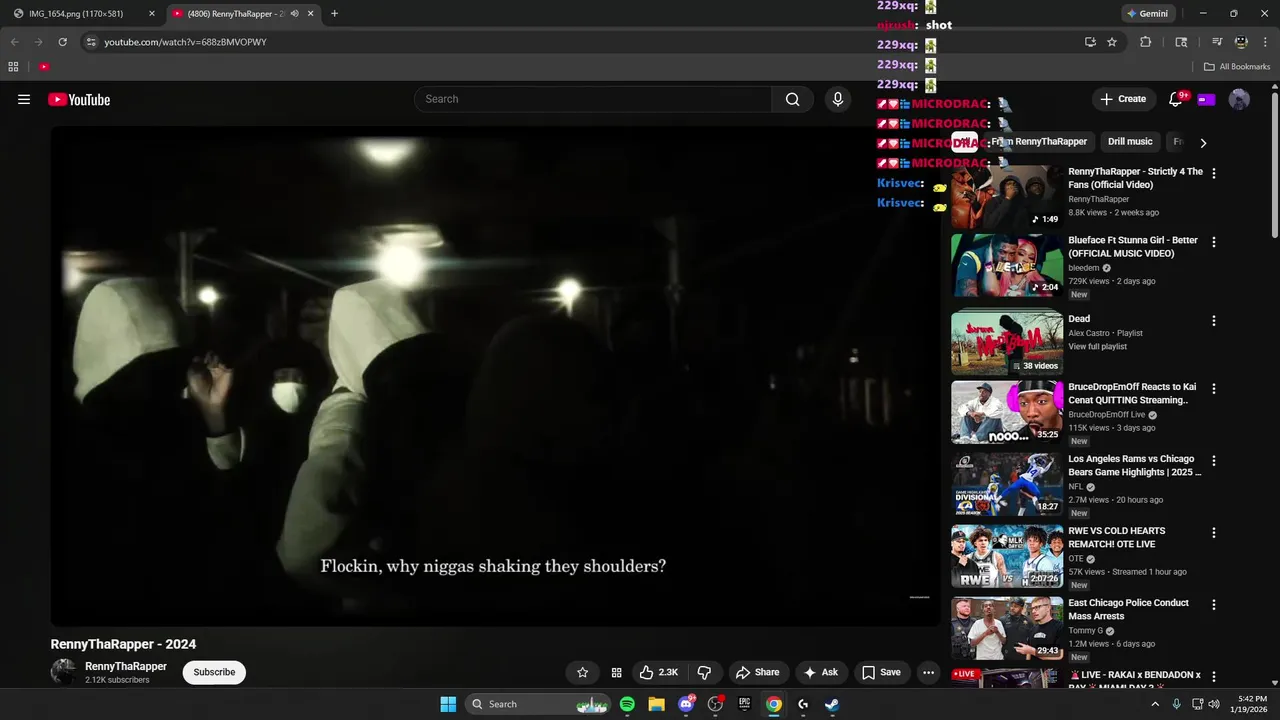
Task: Start voice search with the microphone icon
Action: click(838, 99)
